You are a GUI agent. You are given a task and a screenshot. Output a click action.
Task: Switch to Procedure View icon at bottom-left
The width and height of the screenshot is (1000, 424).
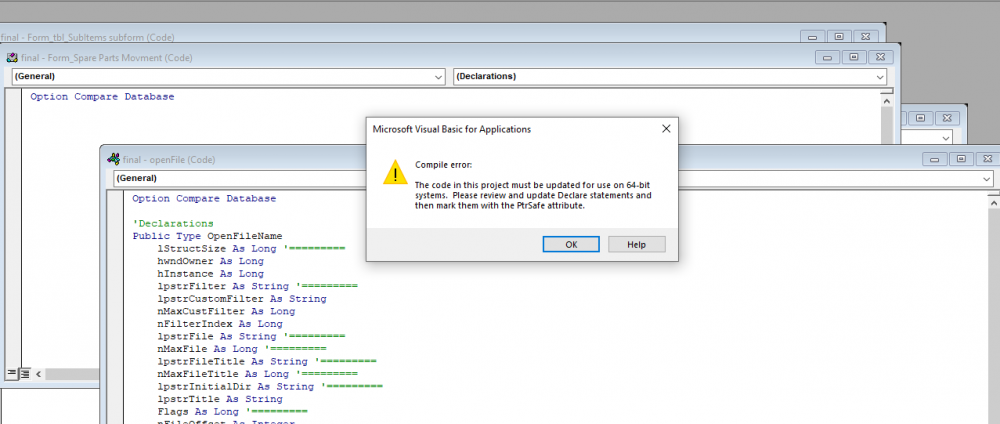pyautogui.click(x=12, y=373)
